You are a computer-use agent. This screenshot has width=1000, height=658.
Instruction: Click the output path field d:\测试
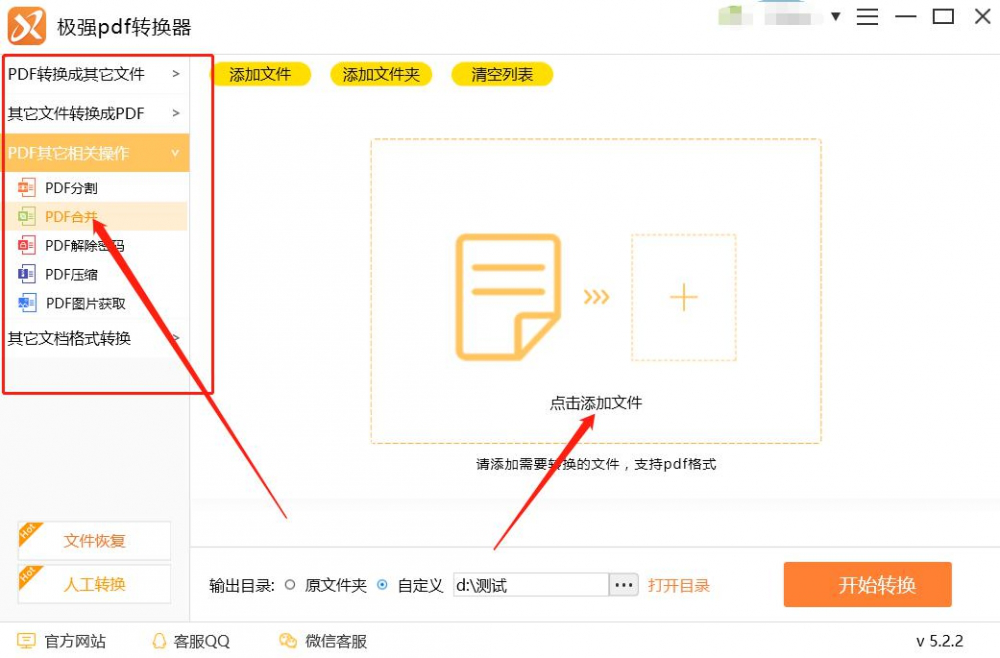pos(531,585)
